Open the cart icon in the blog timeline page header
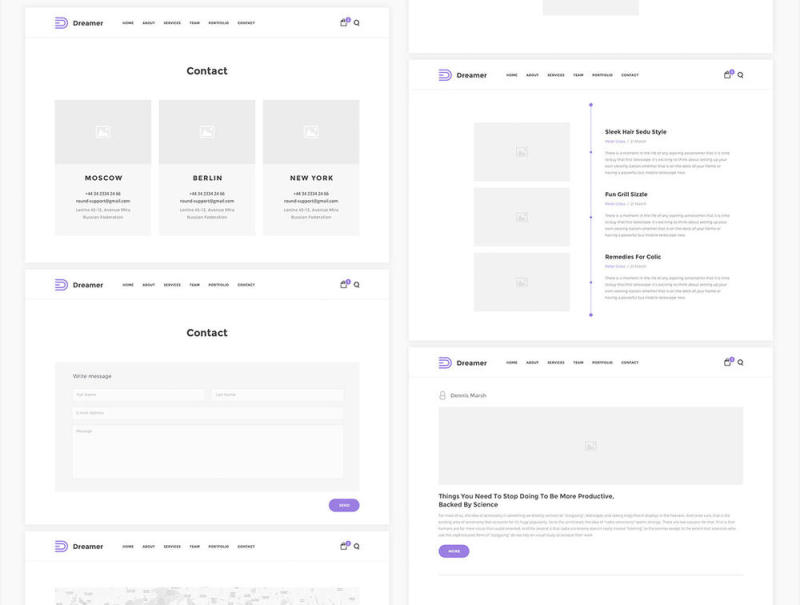This screenshot has width=800, height=605. click(x=728, y=75)
